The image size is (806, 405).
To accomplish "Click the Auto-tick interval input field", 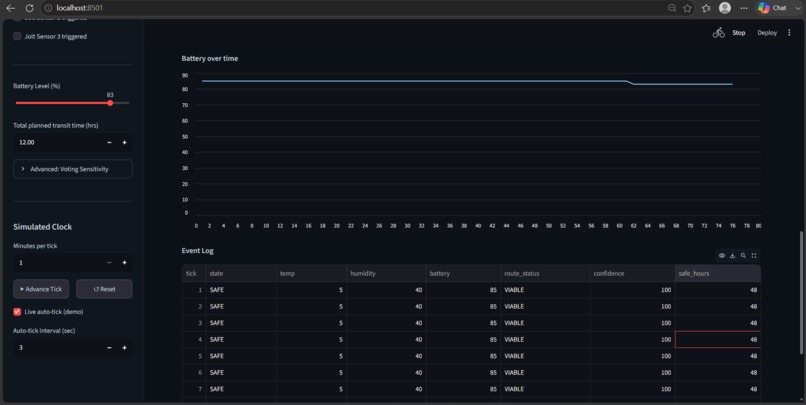I will [x=58, y=347].
